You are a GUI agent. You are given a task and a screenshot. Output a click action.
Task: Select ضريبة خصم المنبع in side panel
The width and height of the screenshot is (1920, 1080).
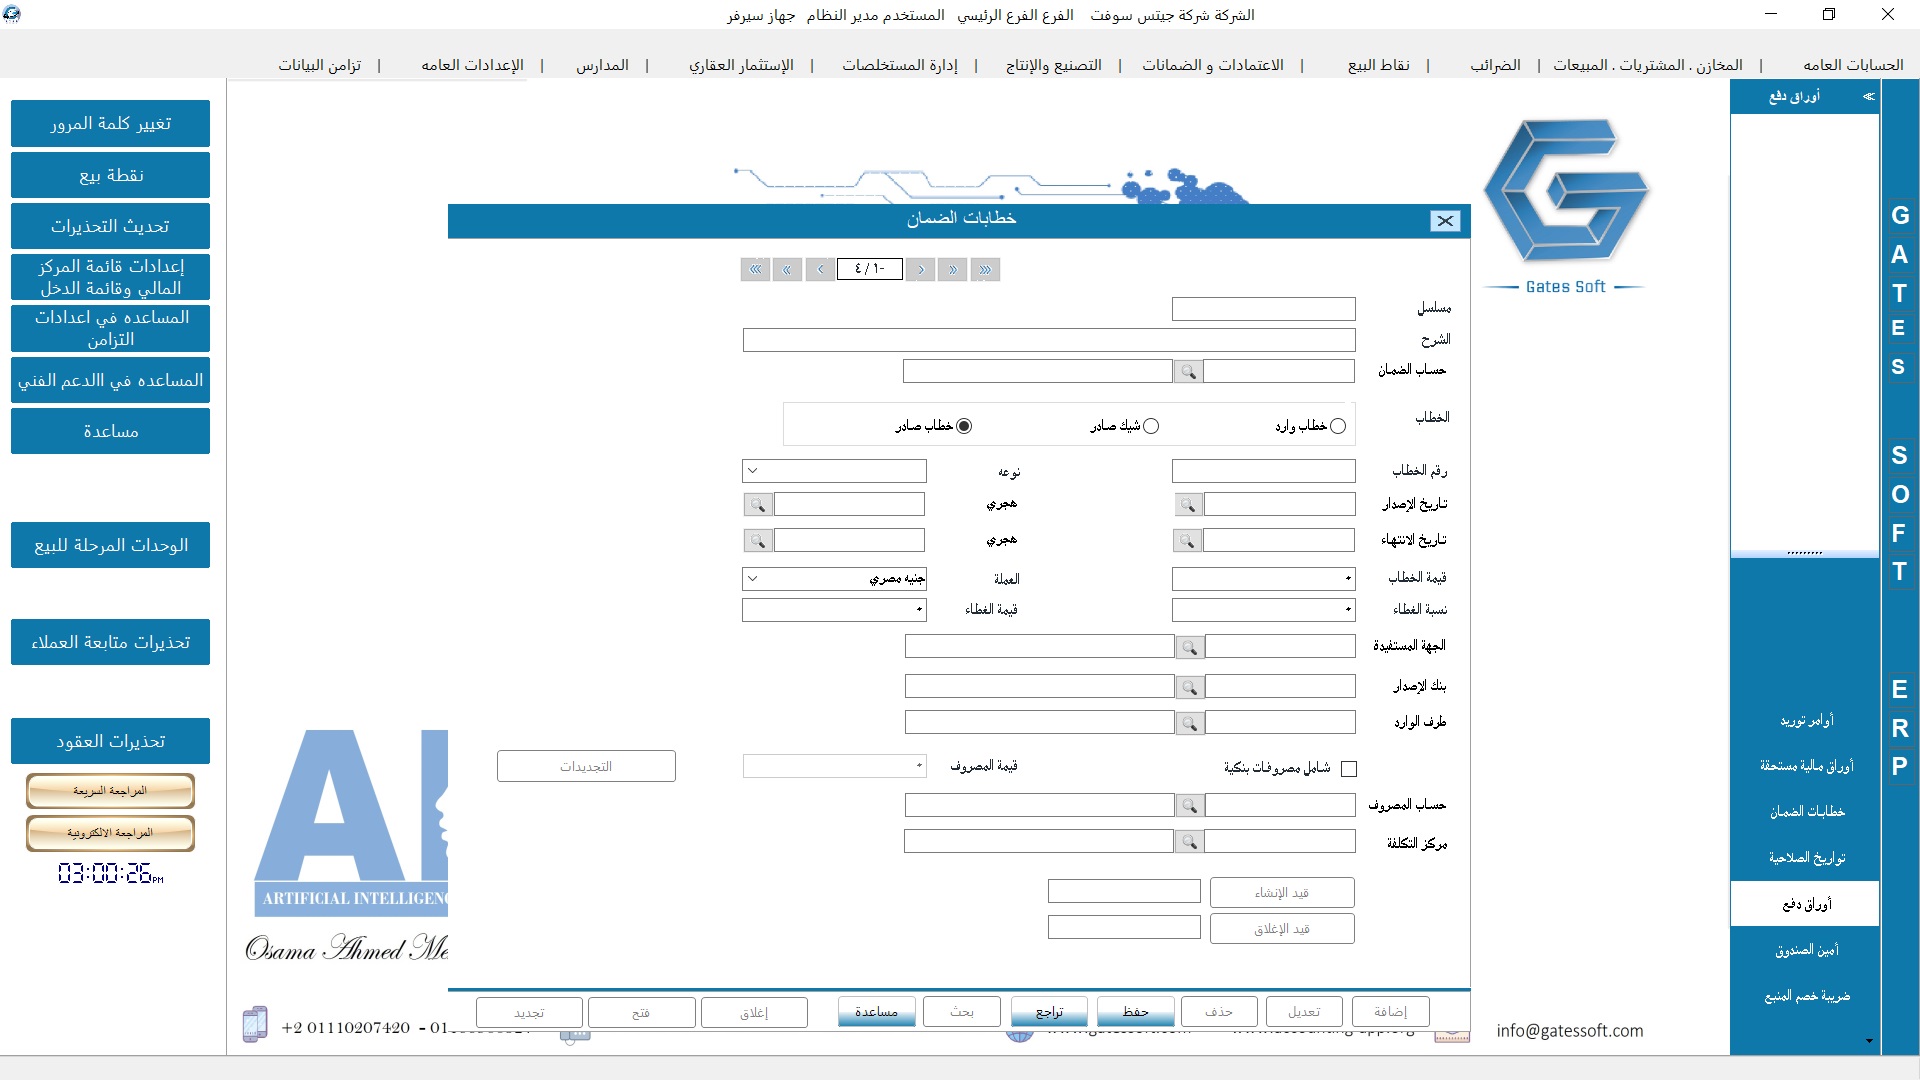1806,996
